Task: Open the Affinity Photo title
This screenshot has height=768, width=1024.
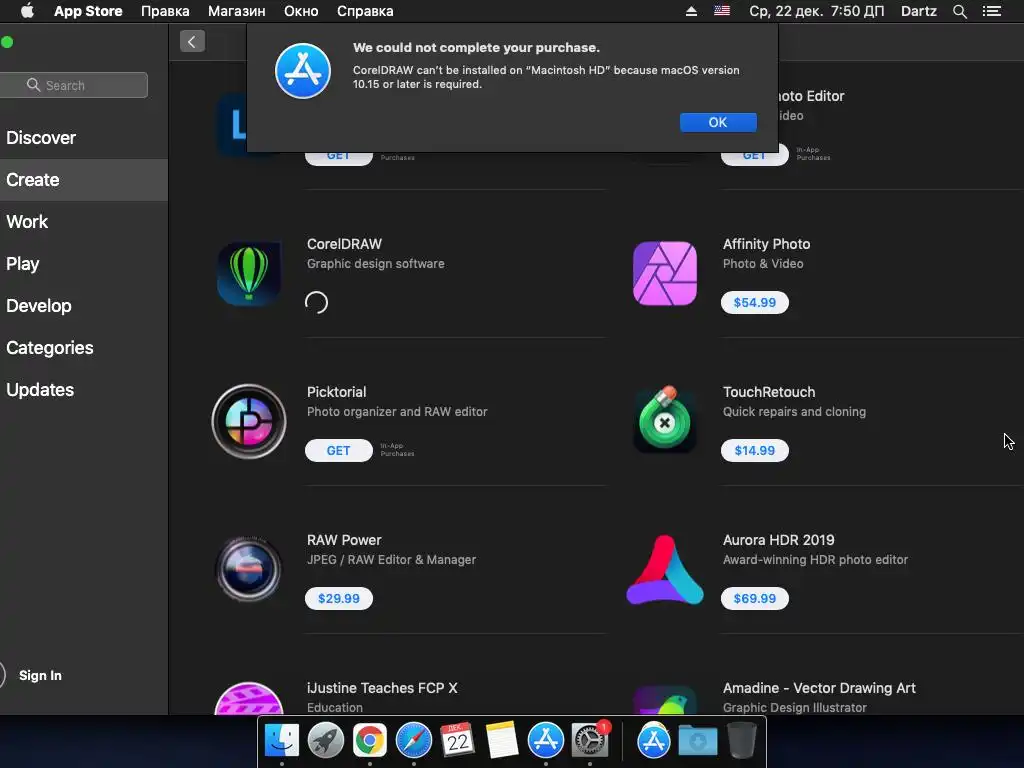Action: pos(766,244)
